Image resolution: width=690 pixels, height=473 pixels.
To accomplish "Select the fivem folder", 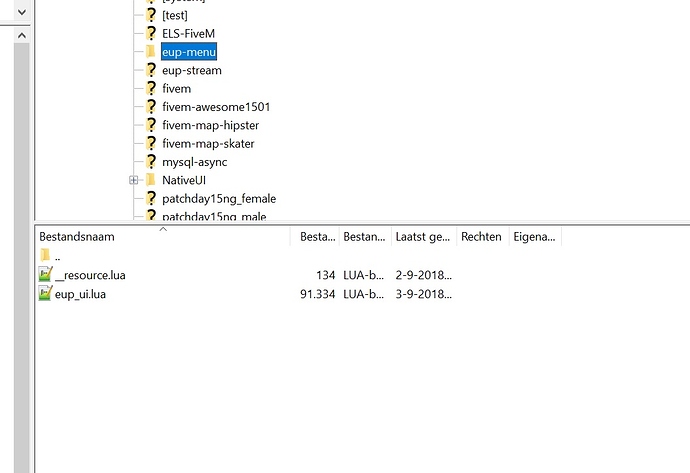I will coord(176,88).
